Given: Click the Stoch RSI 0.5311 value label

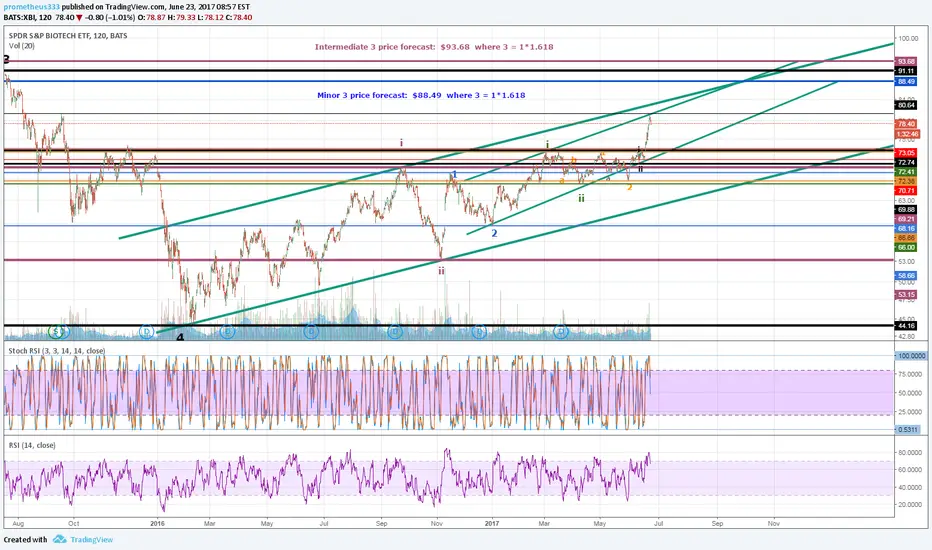Looking at the screenshot, I should pyautogui.click(x=907, y=429).
